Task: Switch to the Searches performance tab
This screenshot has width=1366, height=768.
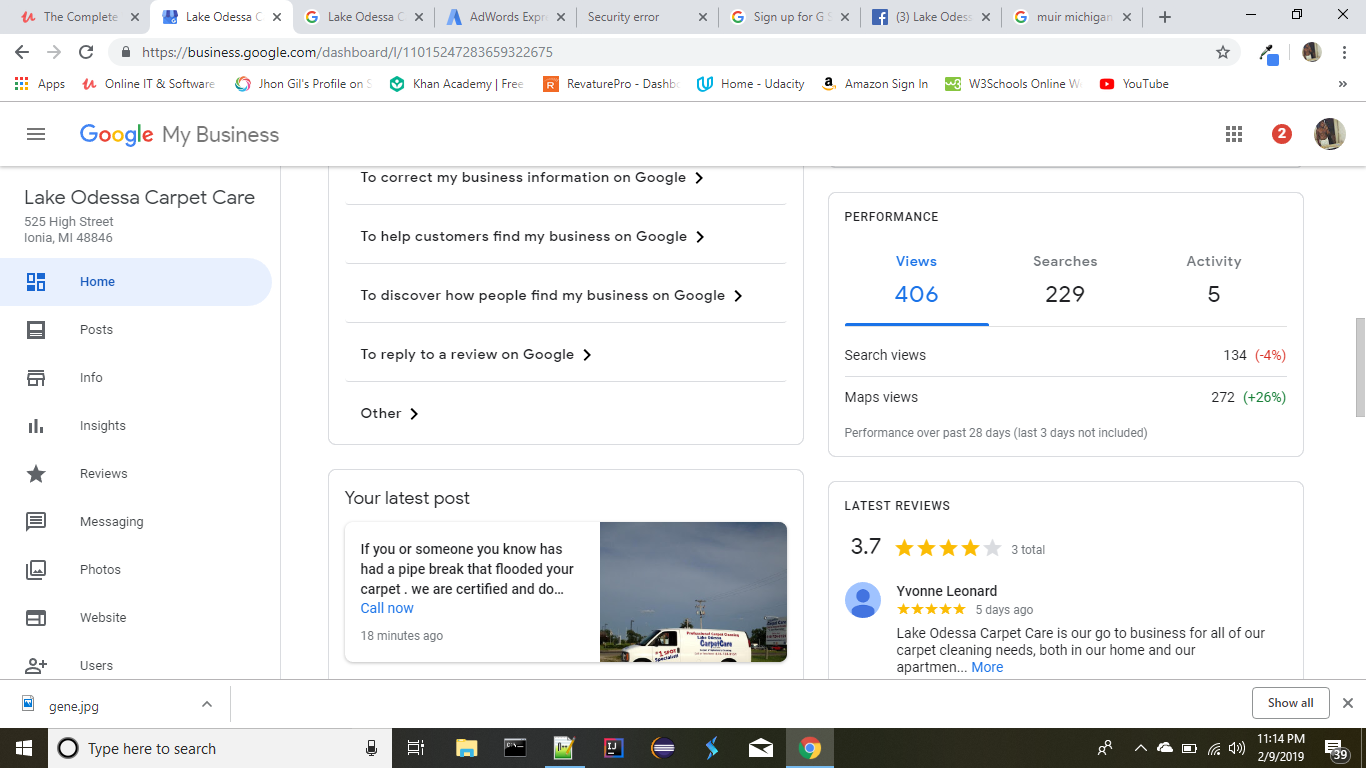Action: 1064,279
